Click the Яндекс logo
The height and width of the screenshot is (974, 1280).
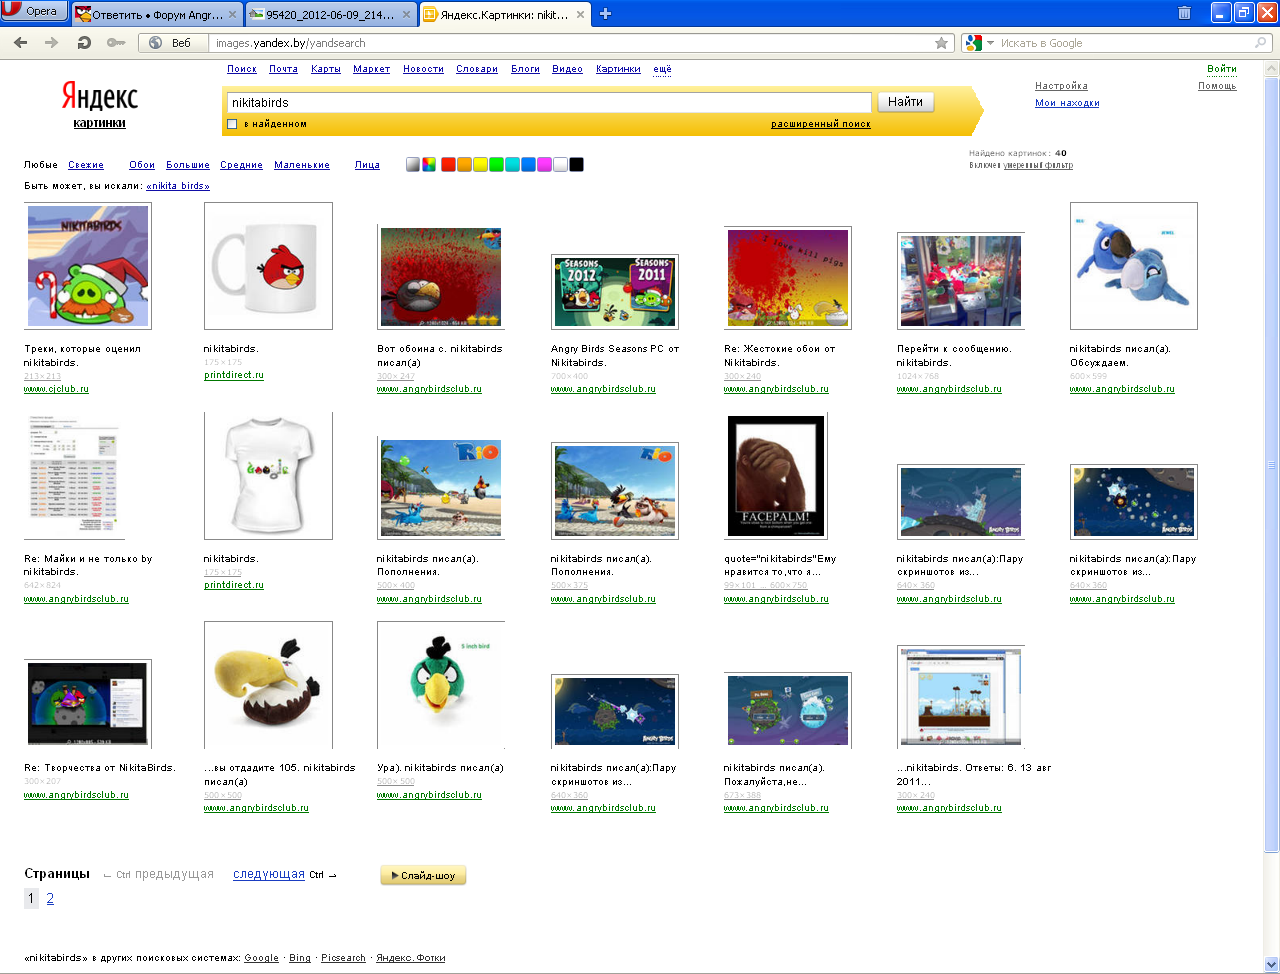(x=99, y=96)
